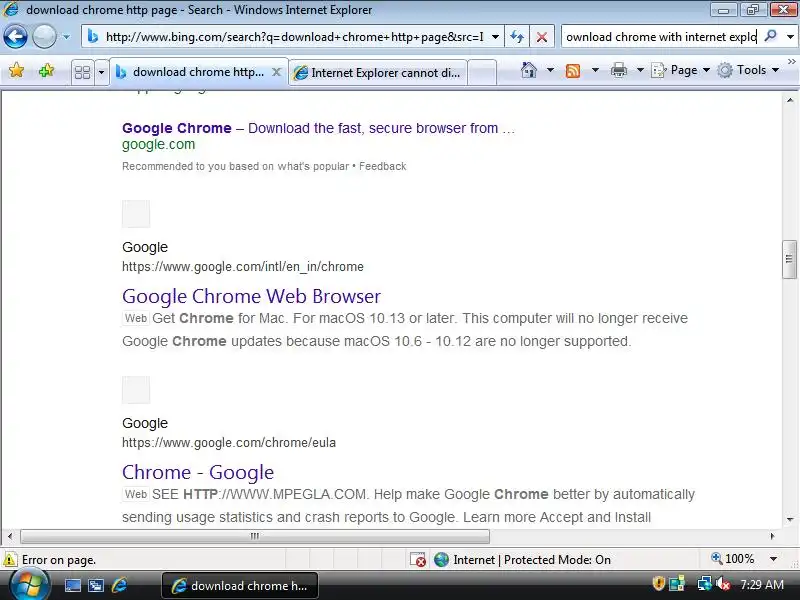The height and width of the screenshot is (600, 800).
Task: Open 'Chrome - Google' result link
Action: 198,472
